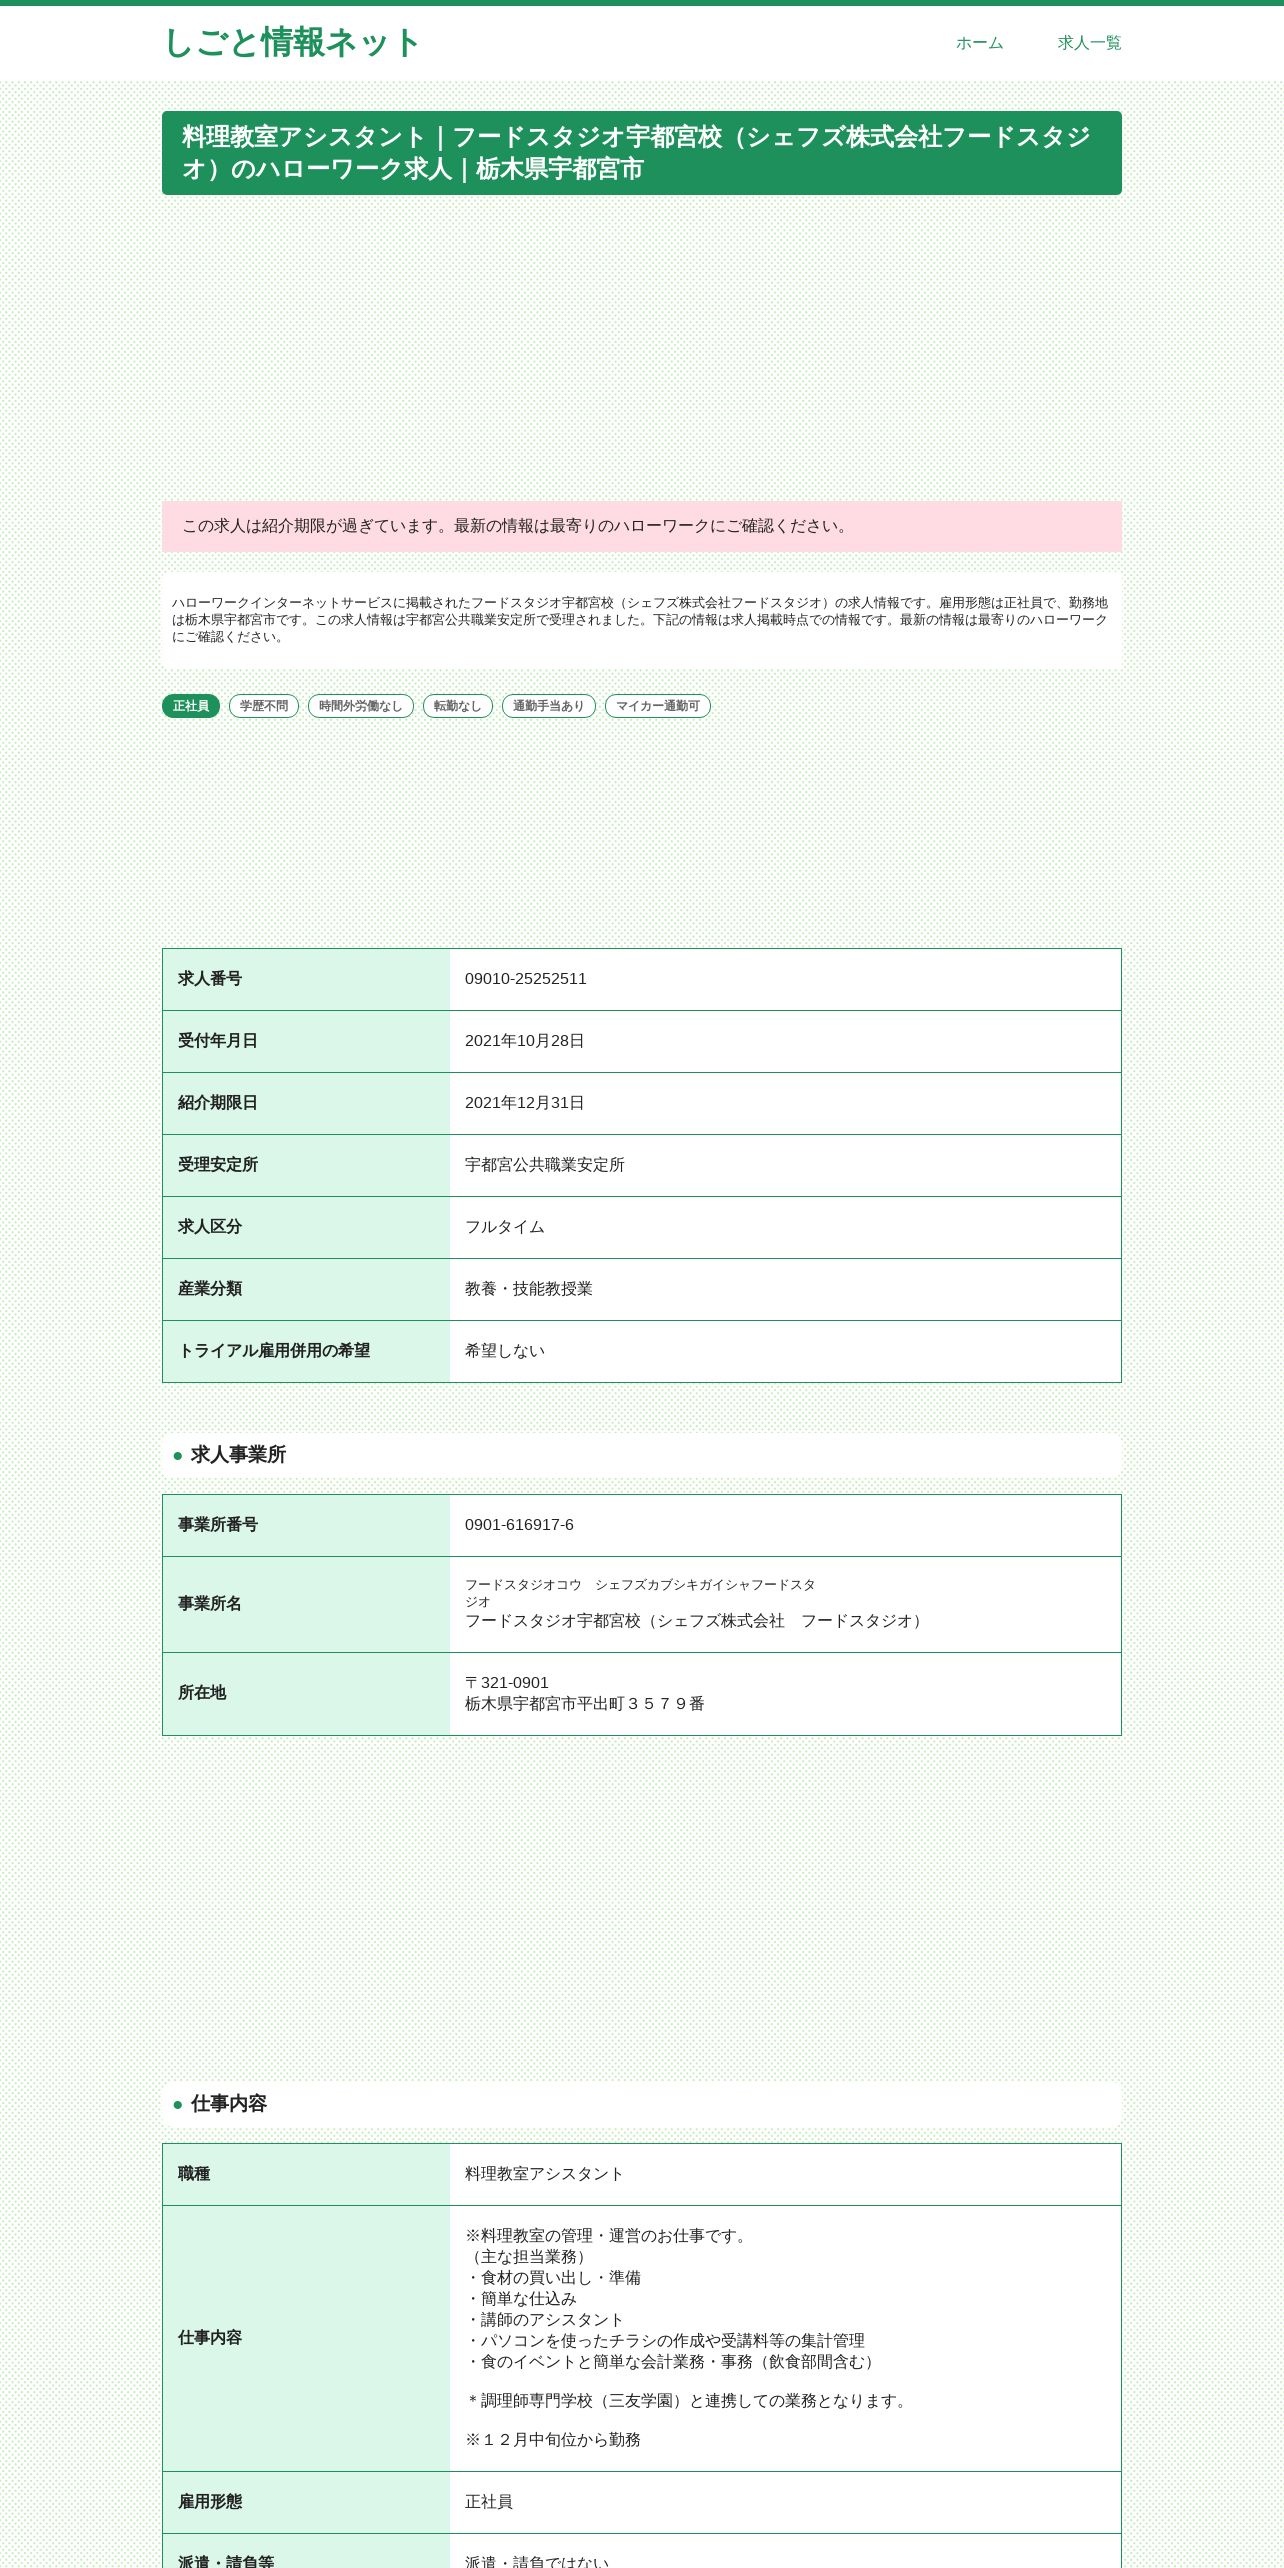Click the 産業分類 row label
The height and width of the screenshot is (2568, 1284).
pyautogui.click(x=210, y=1289)
